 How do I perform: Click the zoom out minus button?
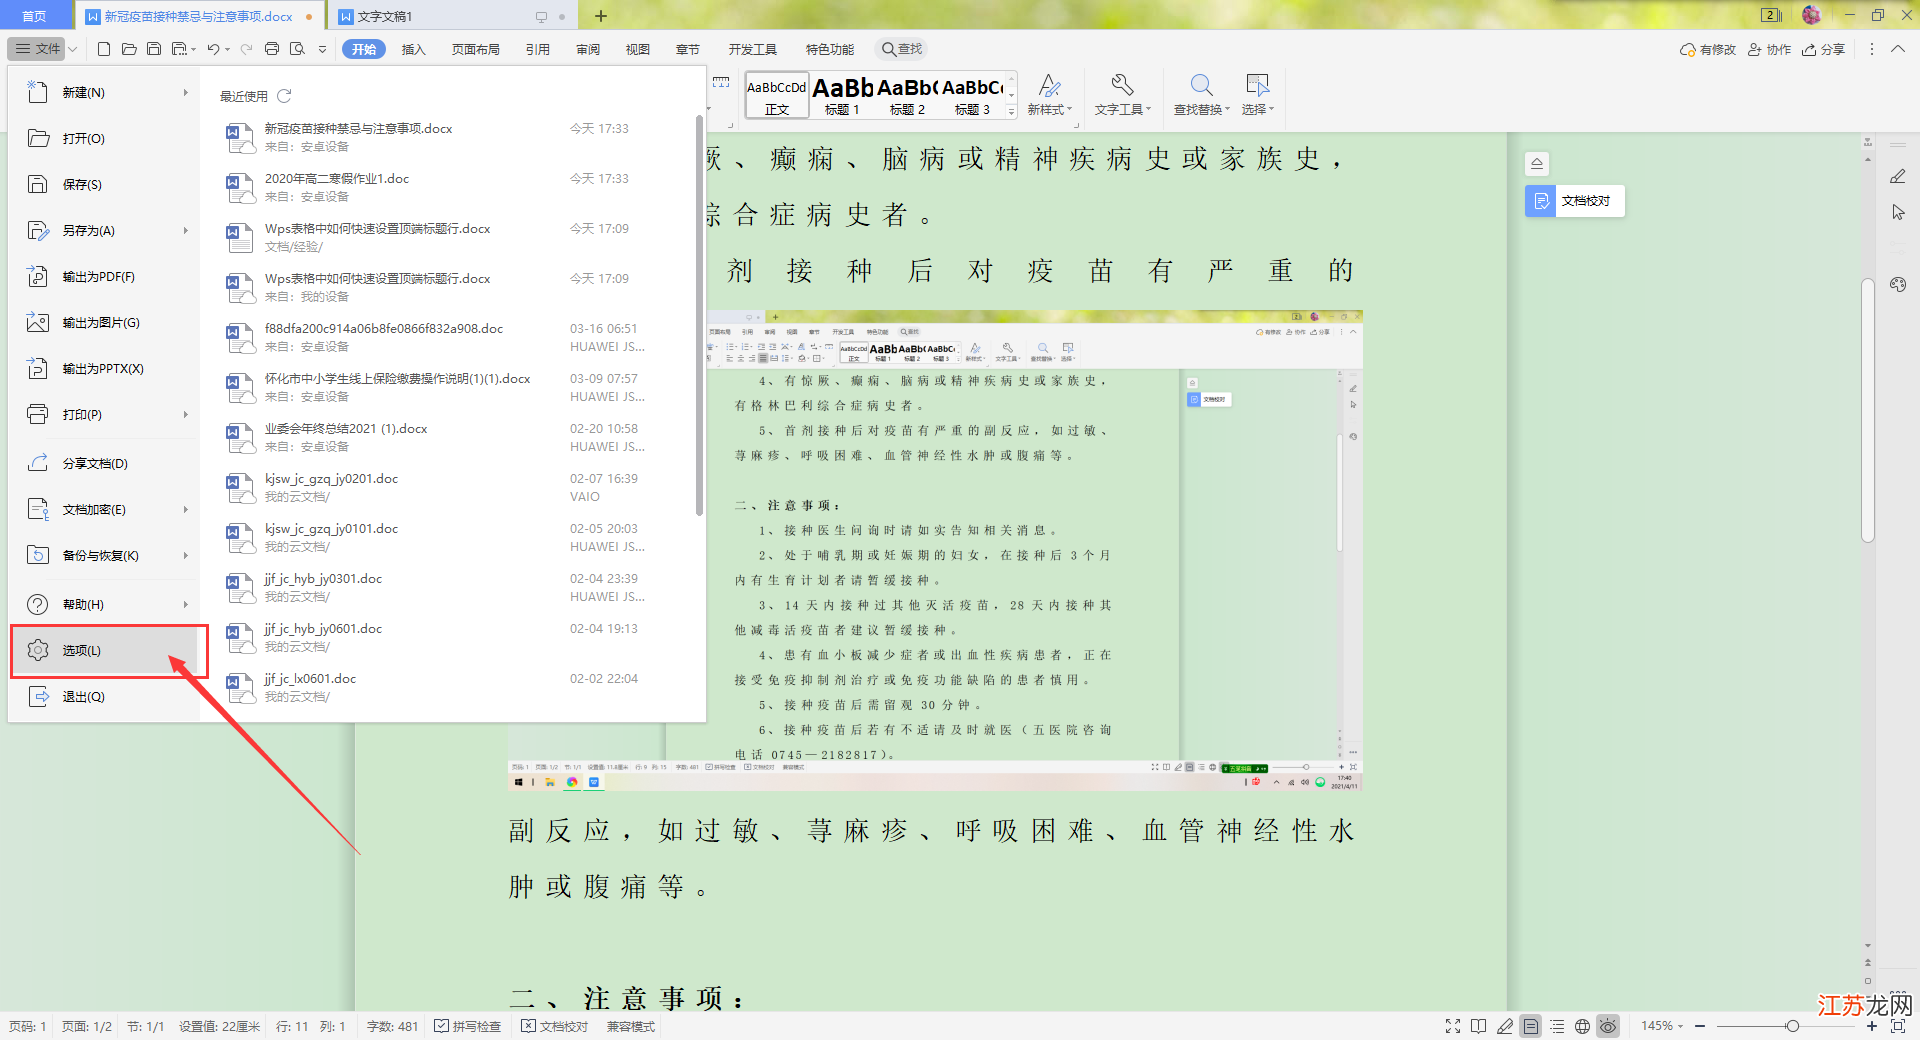[1700, 1026]
